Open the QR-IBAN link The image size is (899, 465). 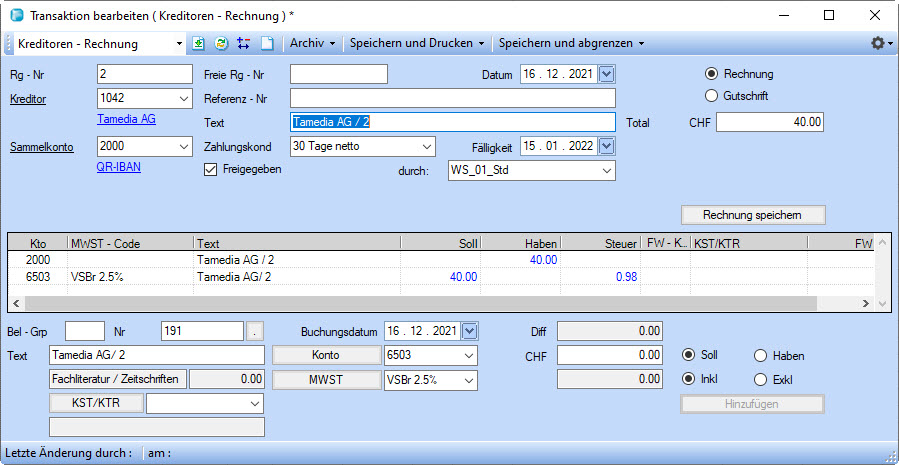click(118, 167)
